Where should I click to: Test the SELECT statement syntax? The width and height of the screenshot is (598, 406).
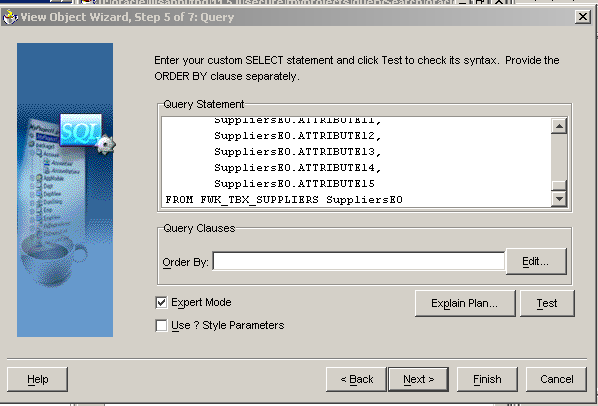click(547, 303)
